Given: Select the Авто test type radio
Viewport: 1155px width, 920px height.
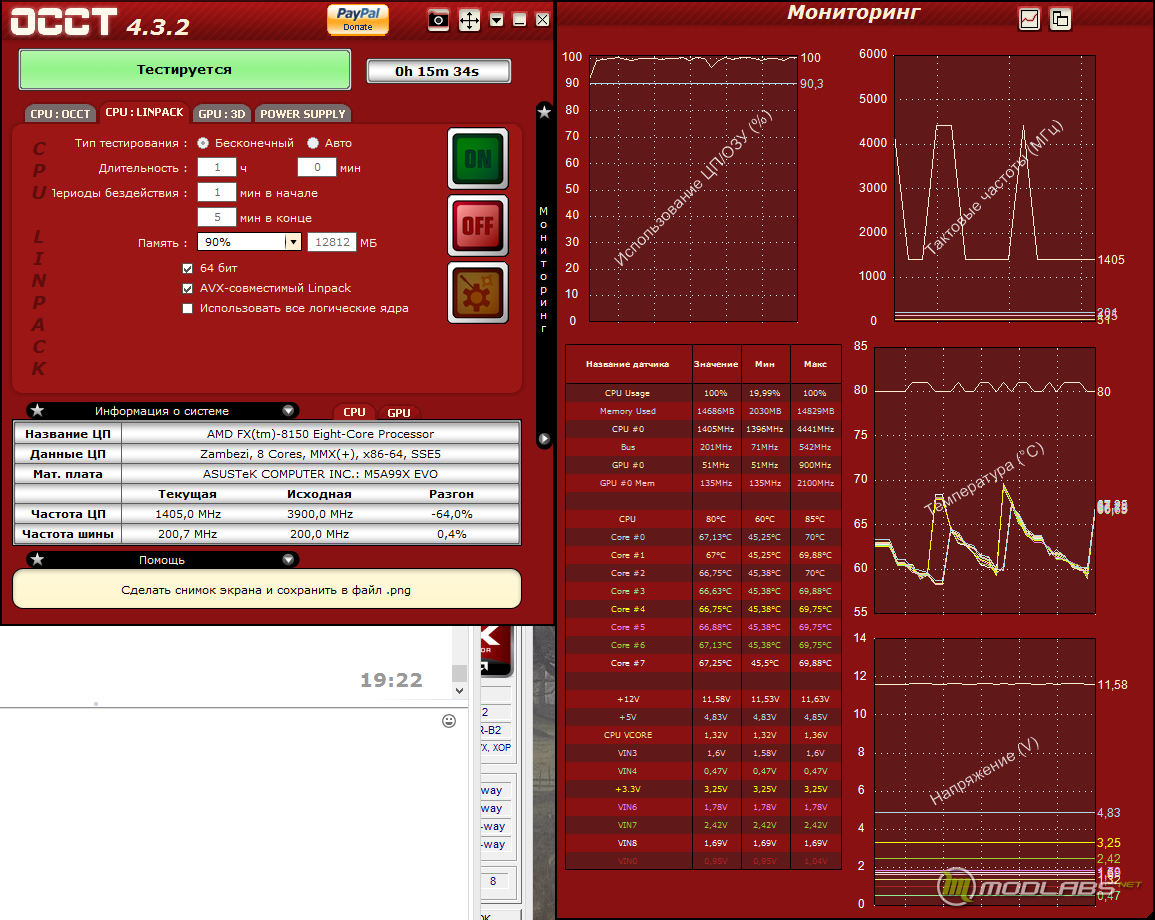Looking at the screenshot, I should click(x=313, y=143).
